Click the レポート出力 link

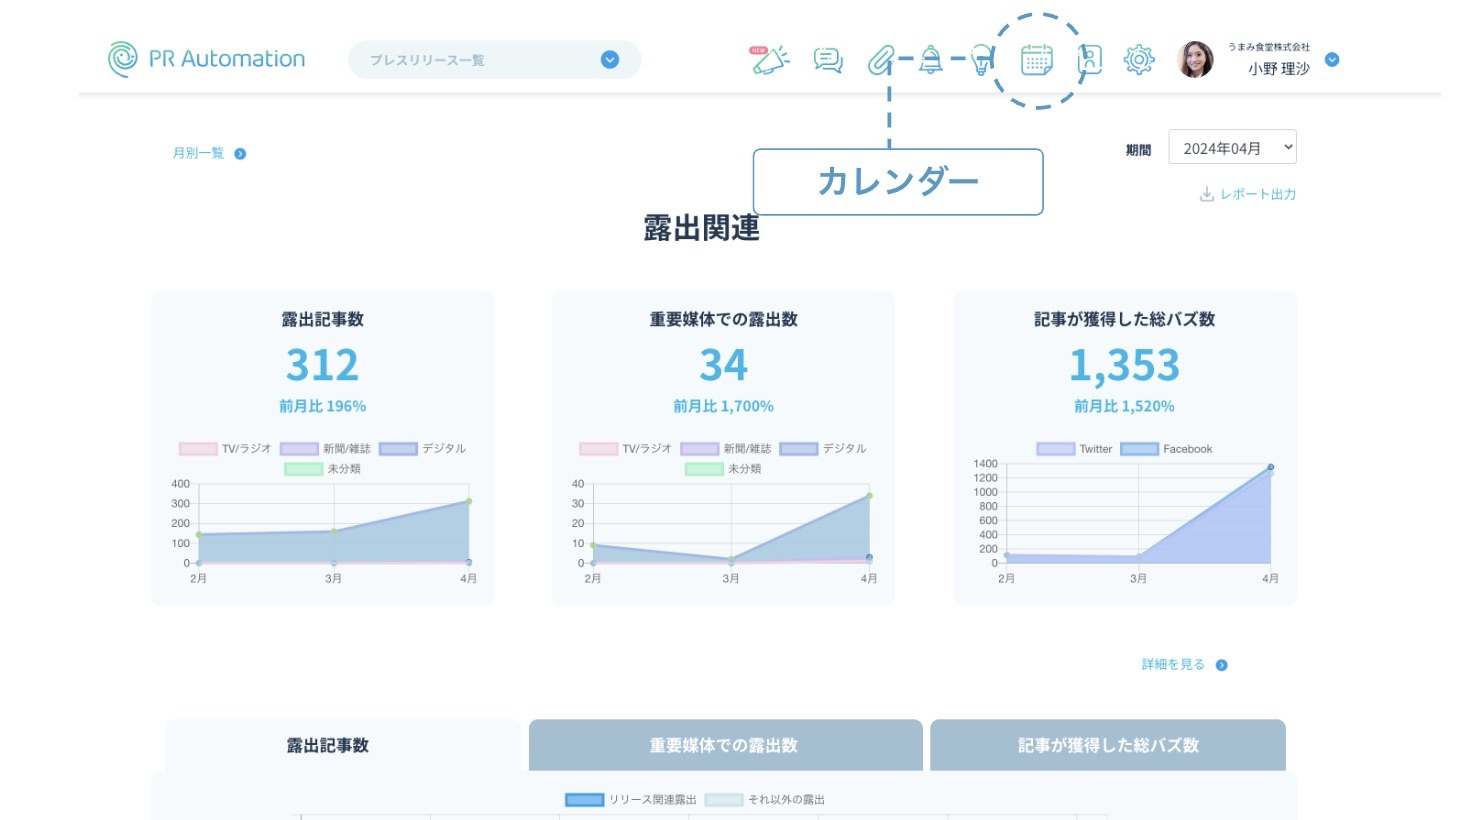(1248, 194)
